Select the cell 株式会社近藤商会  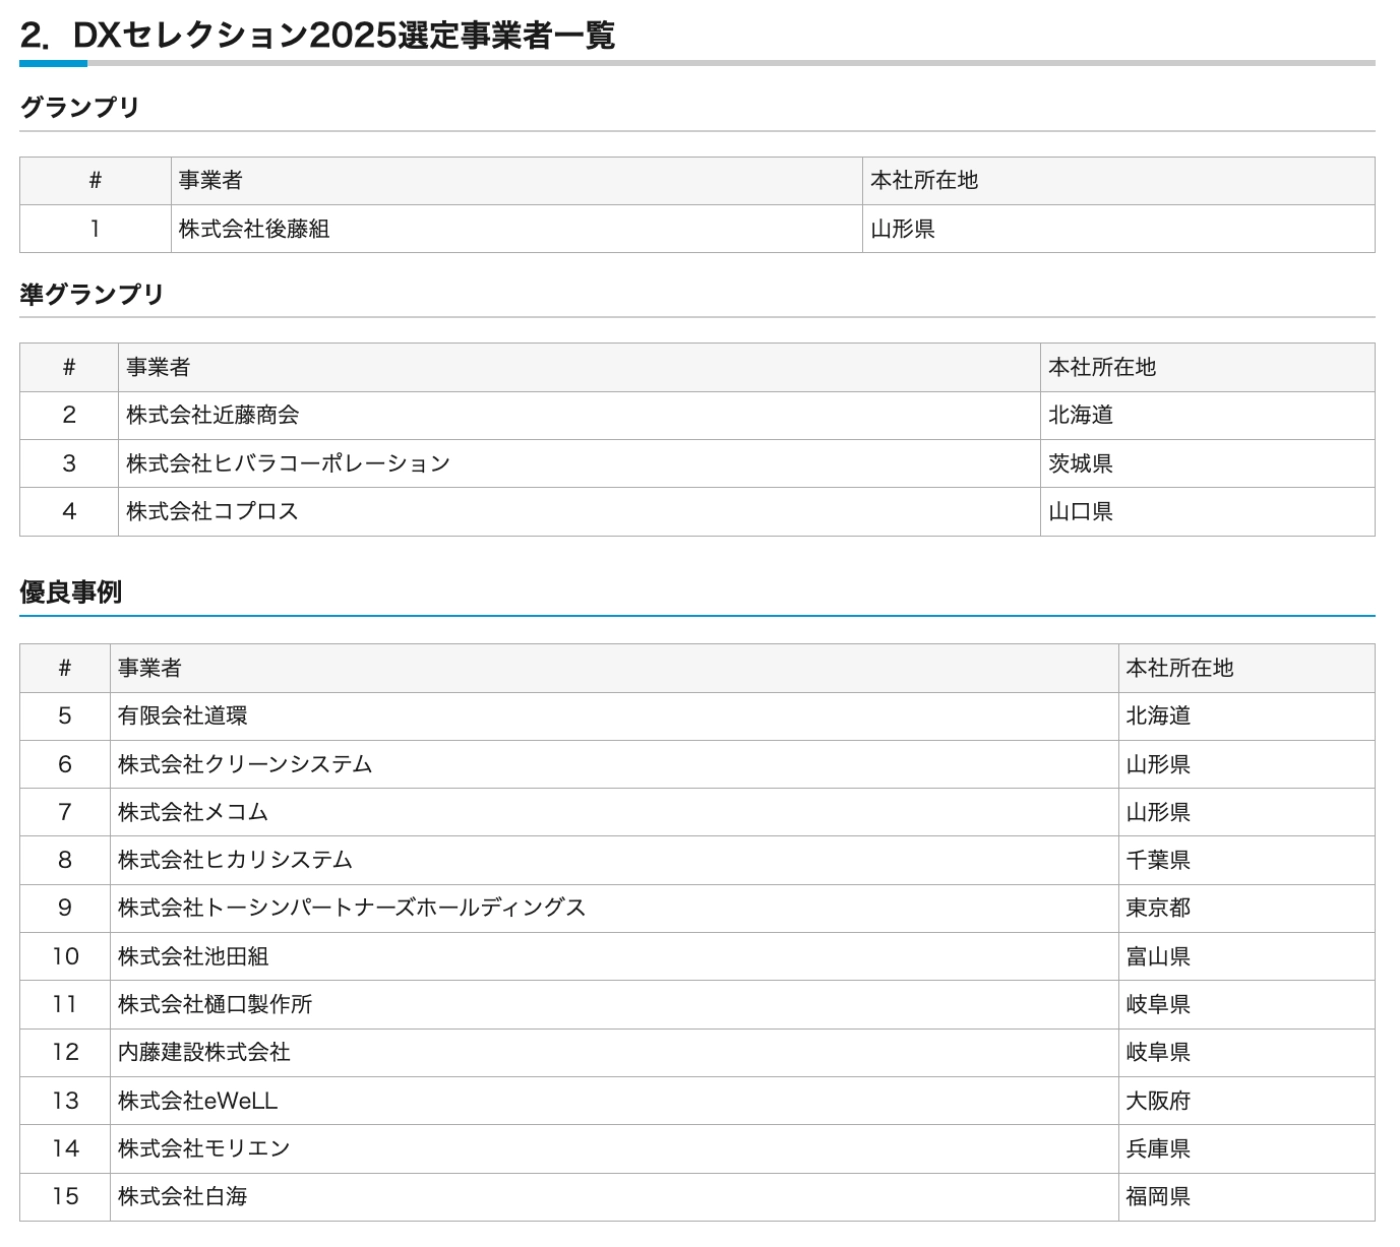coord(579,415)
